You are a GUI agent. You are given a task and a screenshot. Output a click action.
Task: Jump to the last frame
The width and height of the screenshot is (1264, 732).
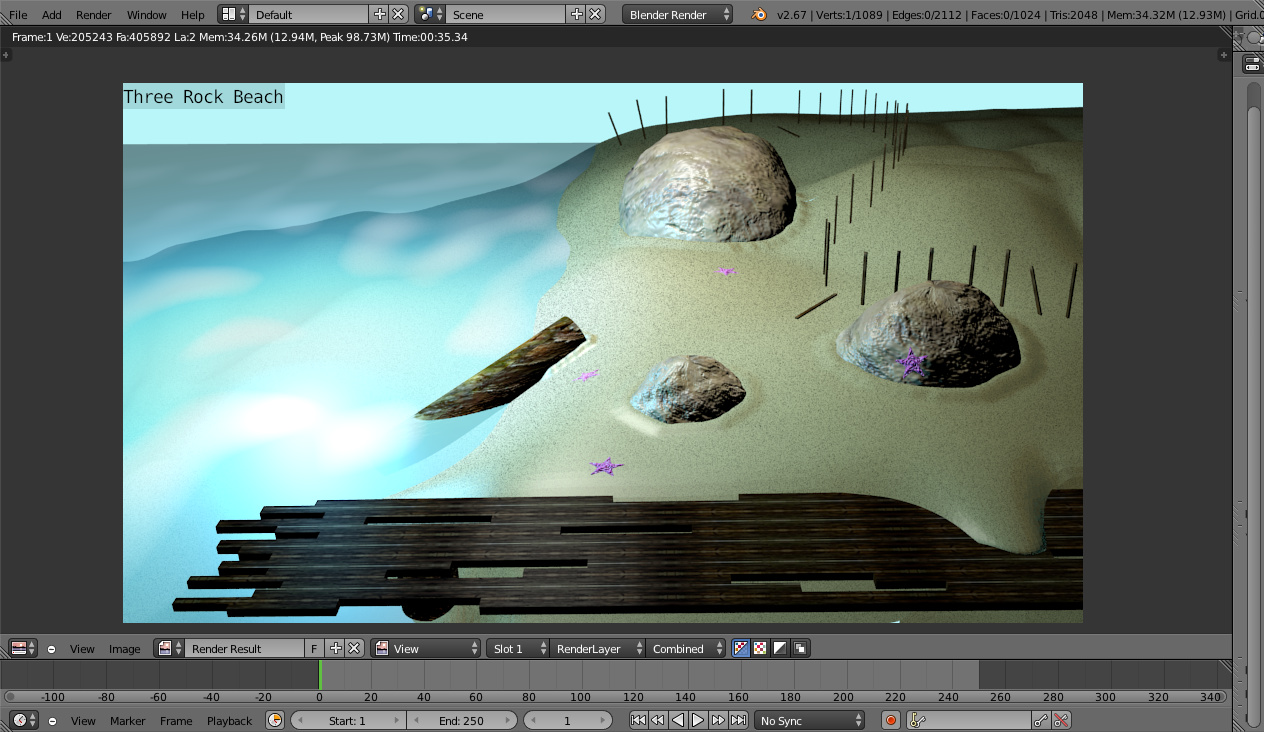[x=738, y=720]
